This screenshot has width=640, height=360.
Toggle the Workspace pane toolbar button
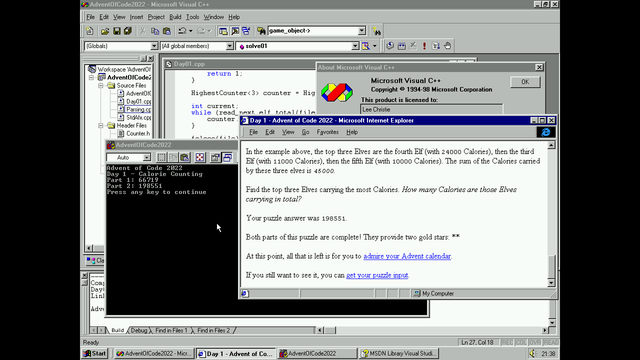click(x=223, y=31)
